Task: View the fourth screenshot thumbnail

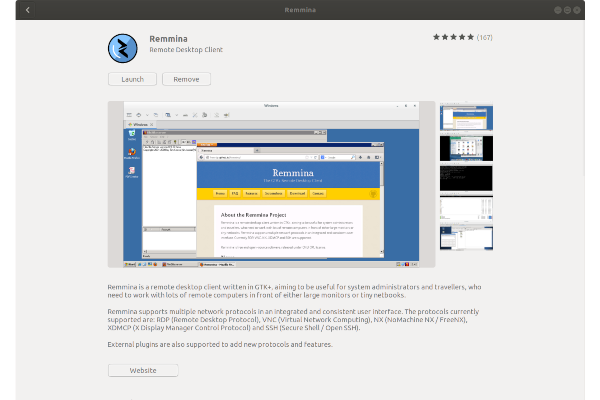Action: [466, 208]
